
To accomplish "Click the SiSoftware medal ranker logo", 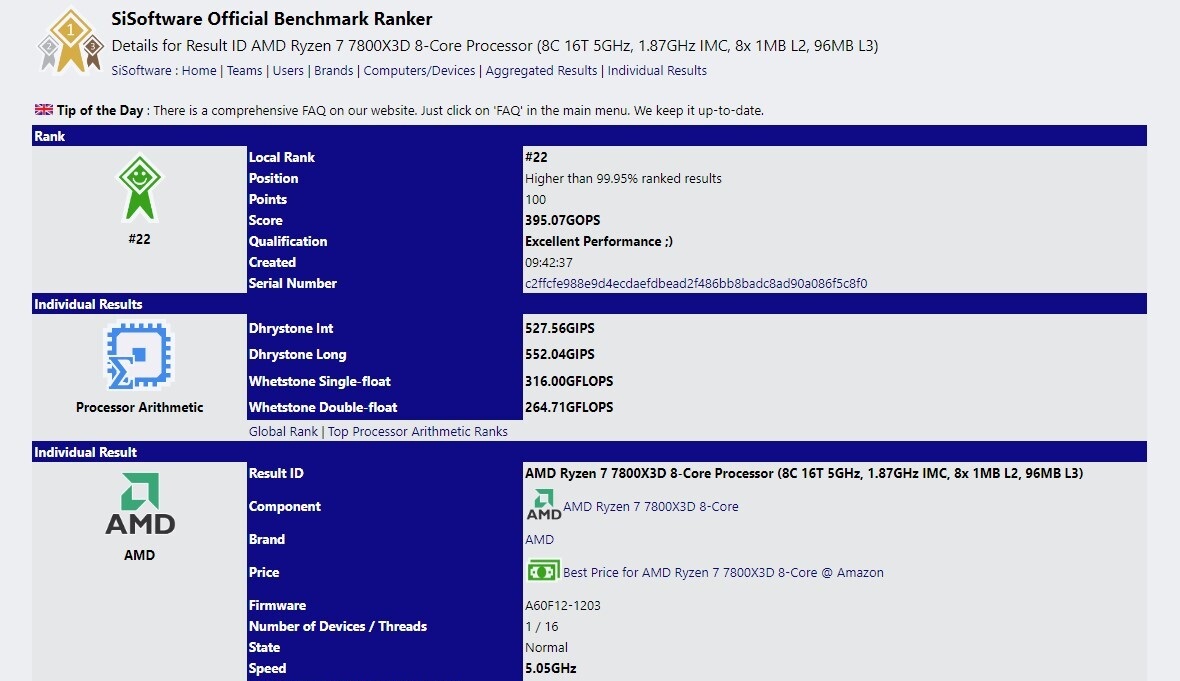I will [71, 40].
